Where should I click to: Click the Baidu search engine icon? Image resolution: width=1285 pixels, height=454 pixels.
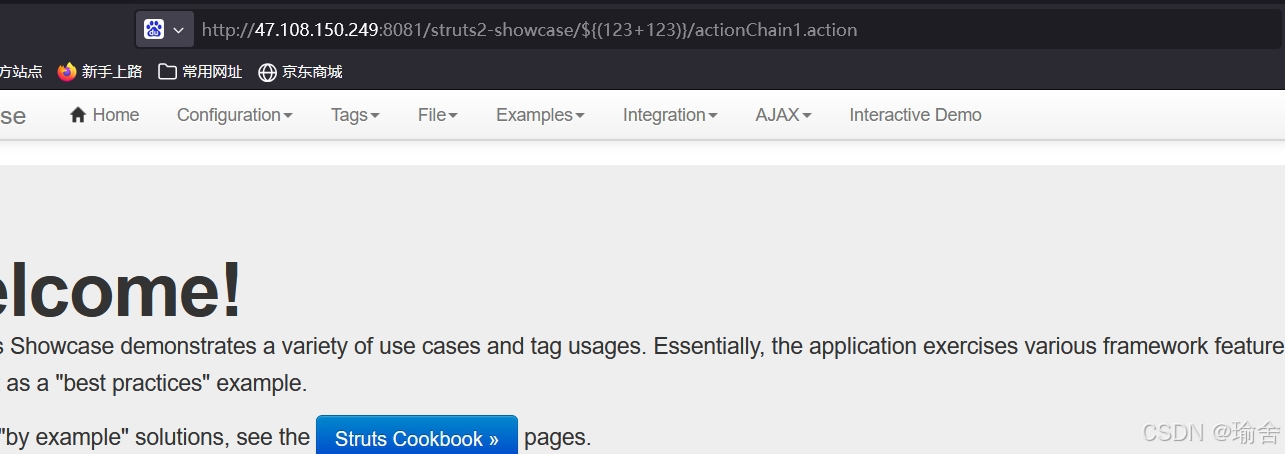[x=154, y=30]
